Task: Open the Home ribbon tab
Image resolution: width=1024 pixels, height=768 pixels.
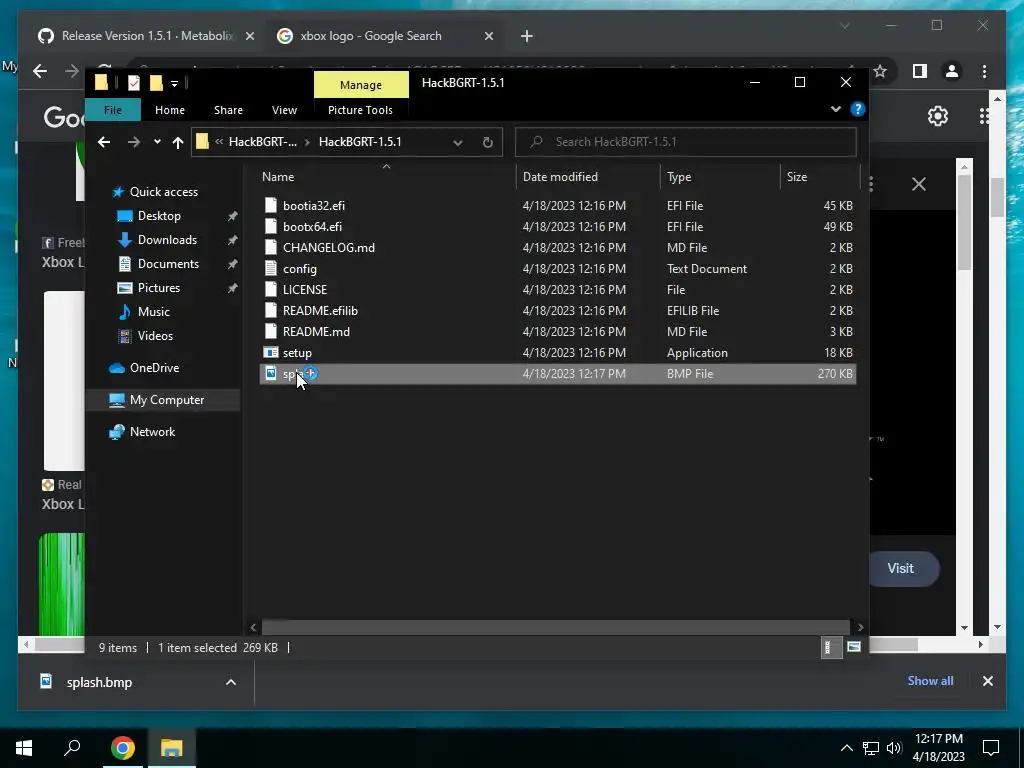Action: (x=170, y=110)
